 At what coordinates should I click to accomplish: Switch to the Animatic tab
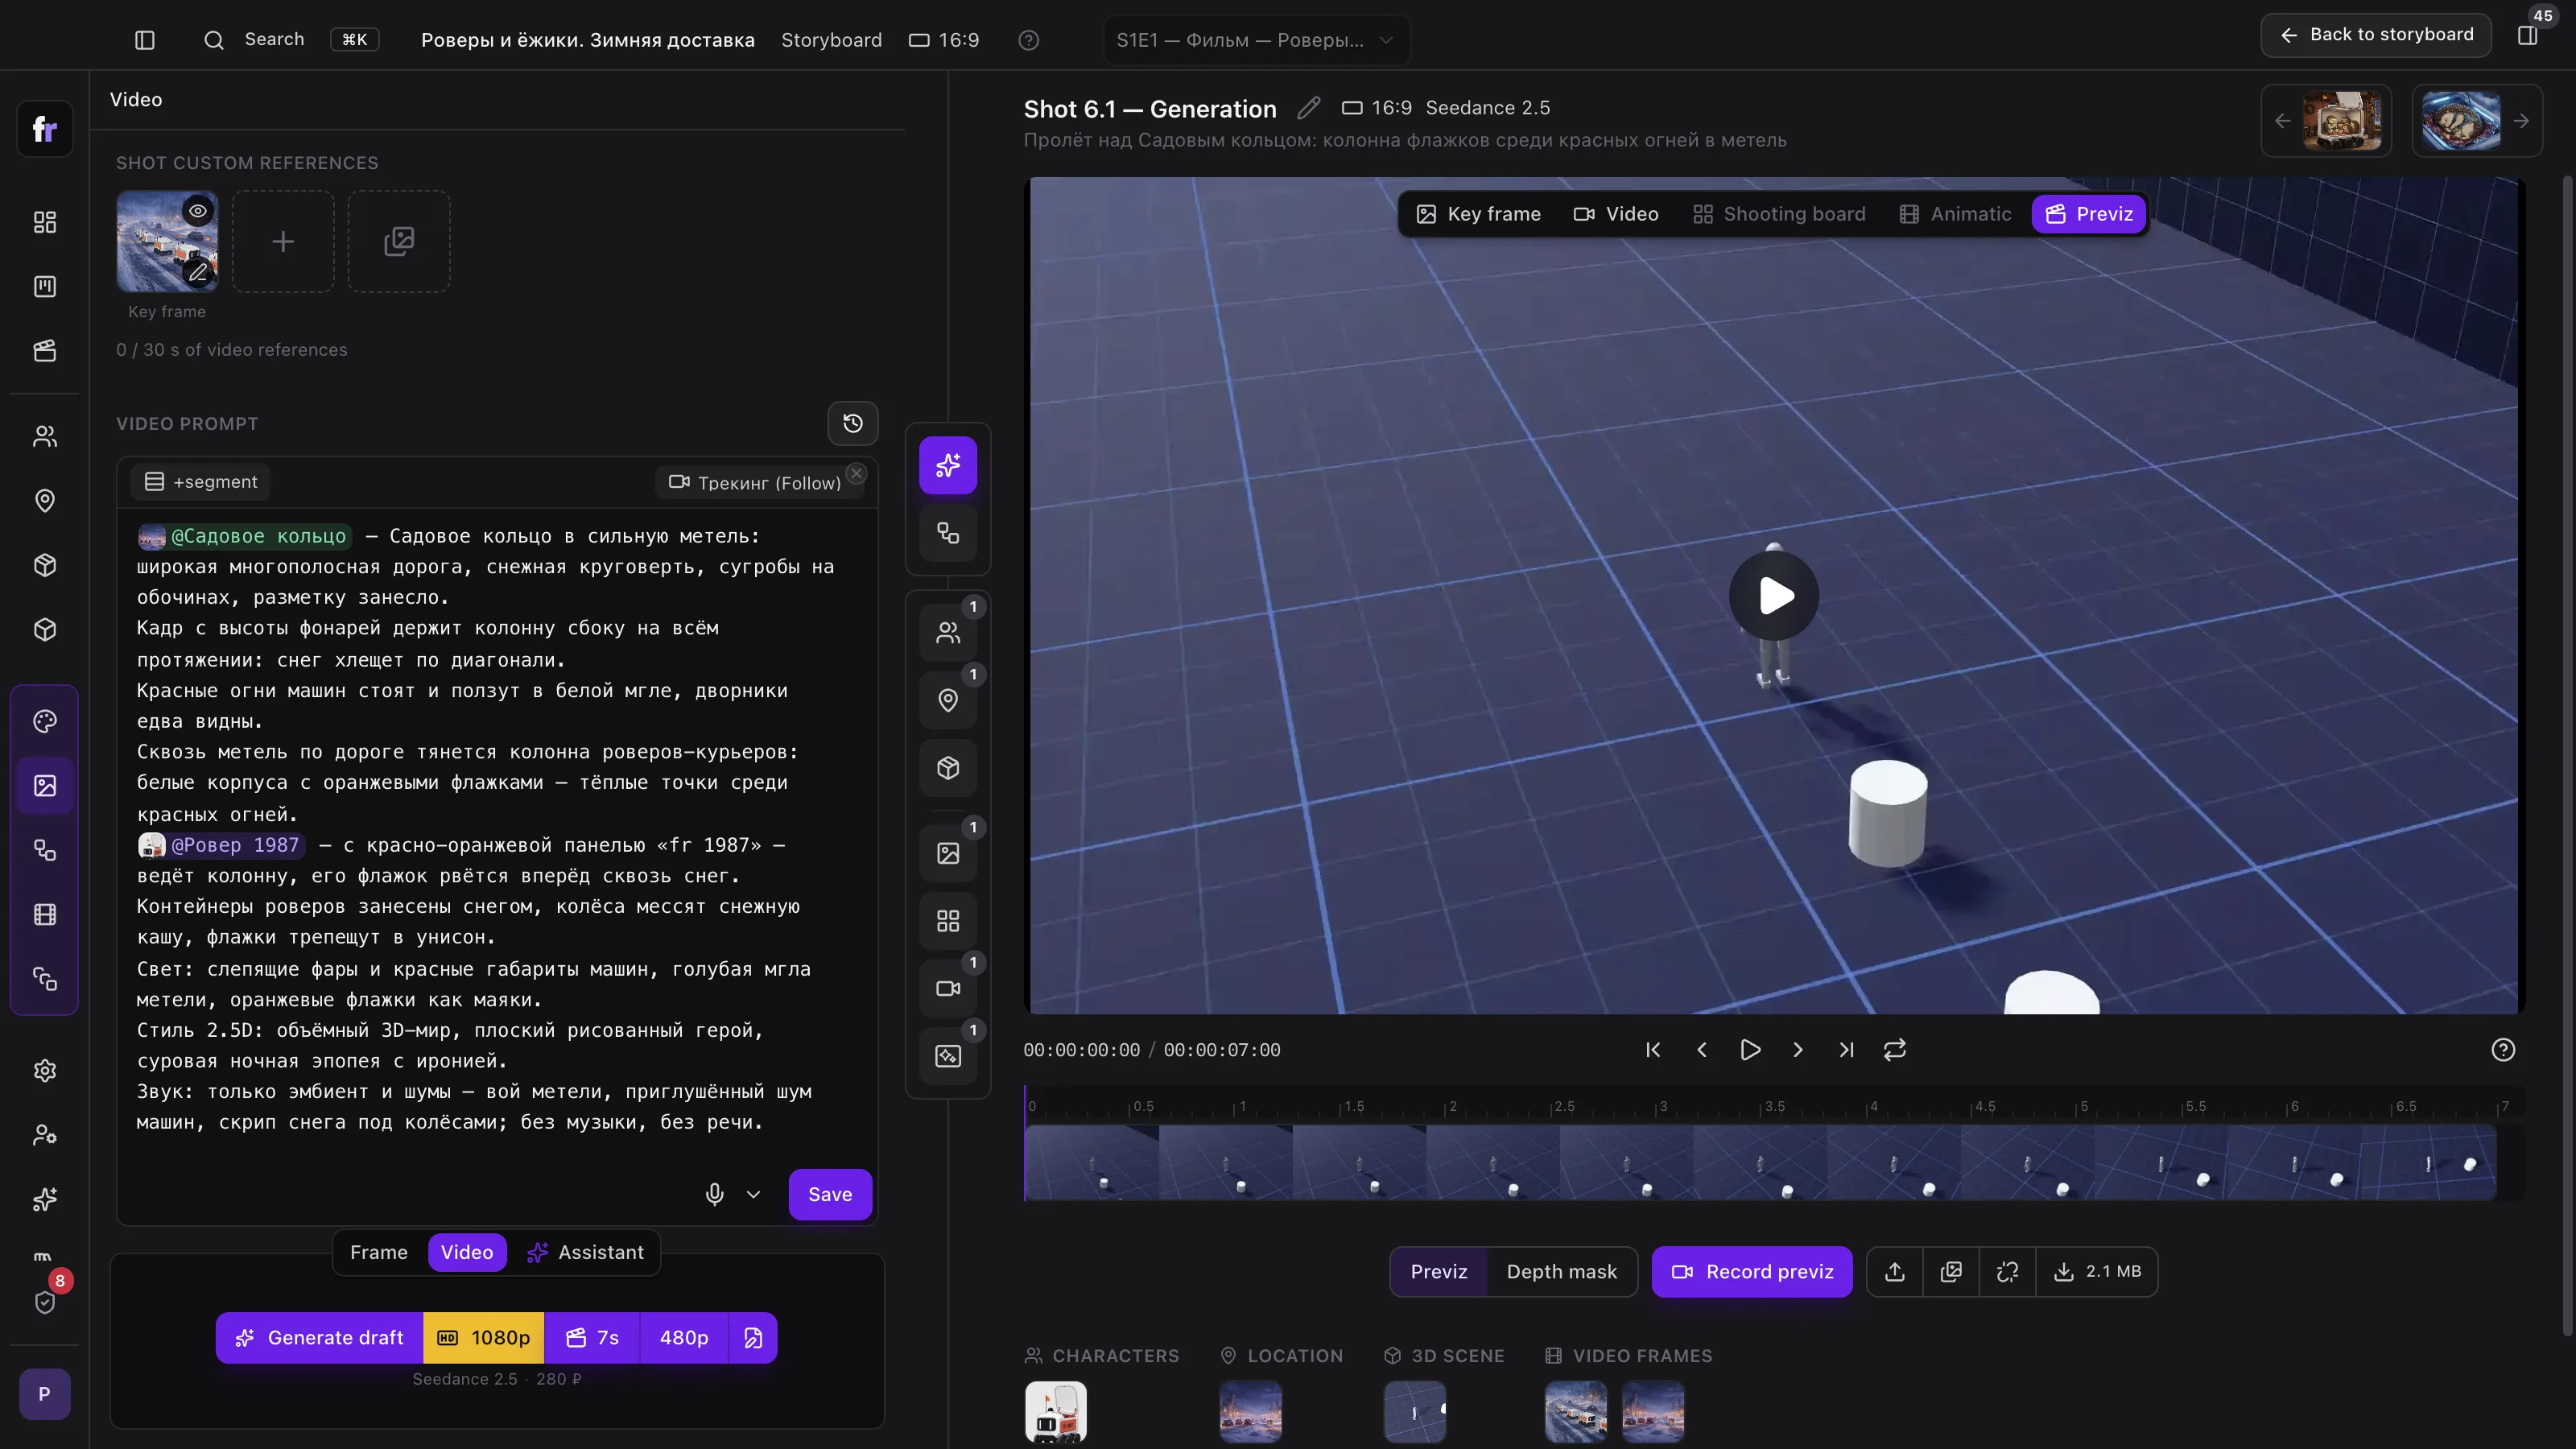coord(1955,214)
